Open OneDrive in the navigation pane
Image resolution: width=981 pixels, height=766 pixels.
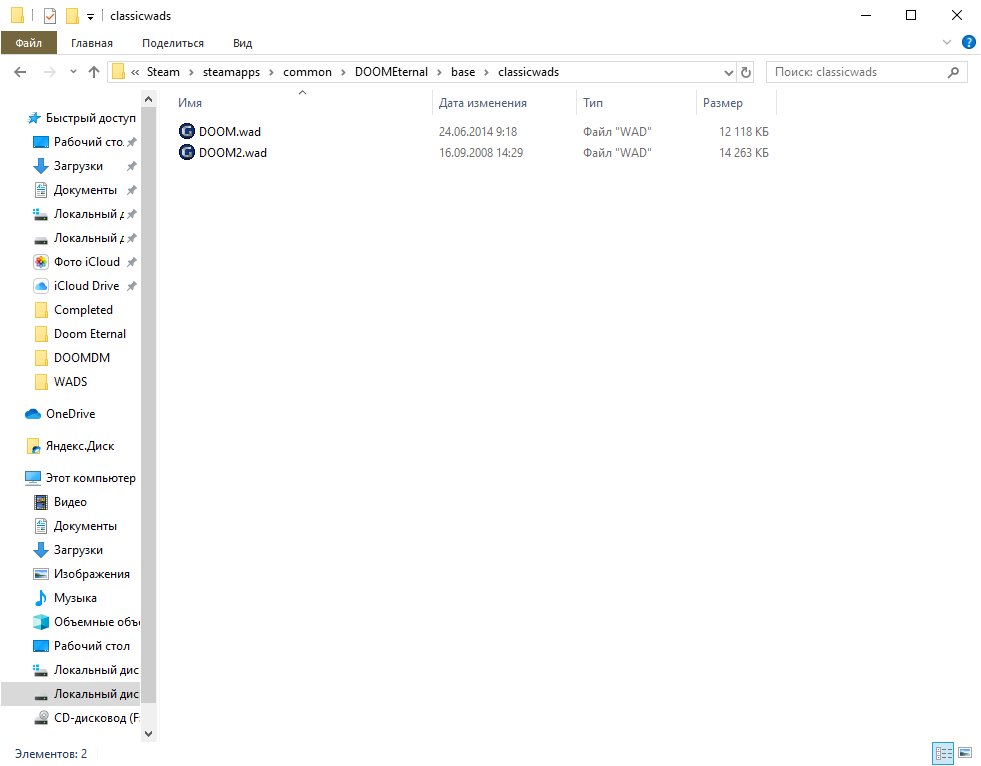point(70,414)
